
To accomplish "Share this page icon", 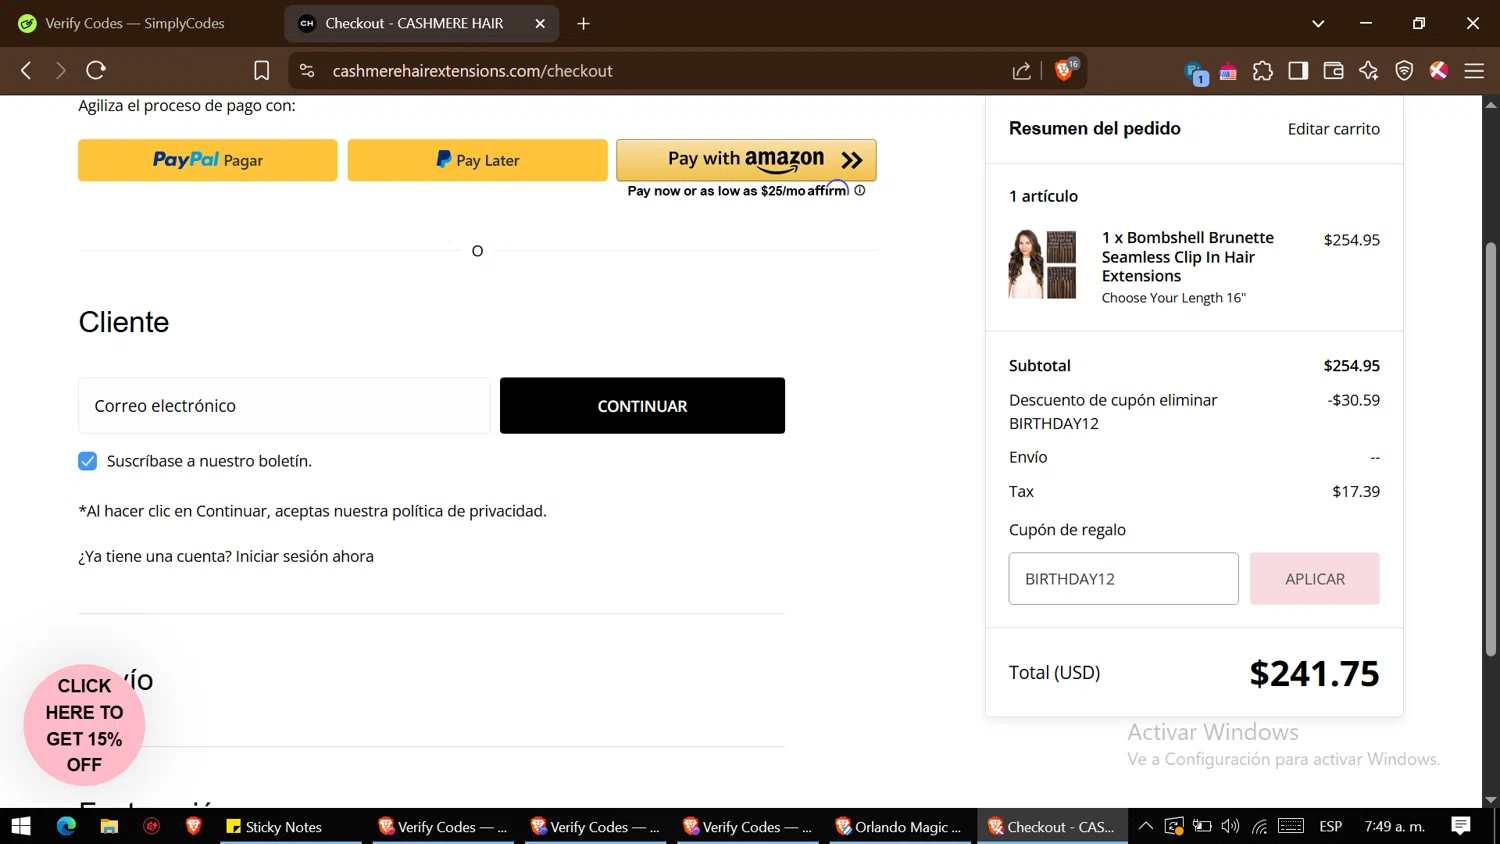I will [1021, 71].
